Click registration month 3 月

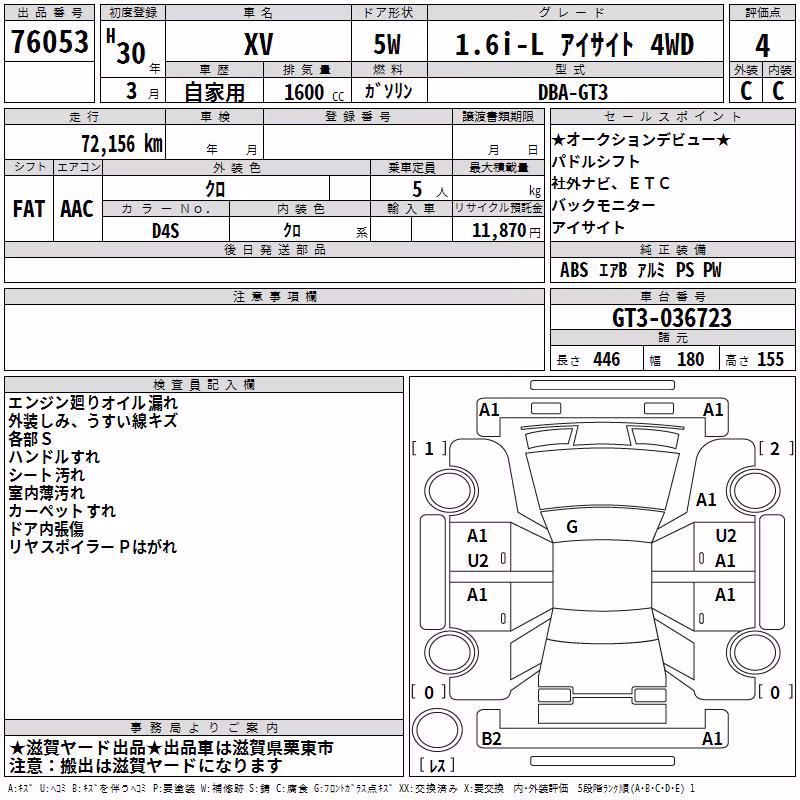142,91
